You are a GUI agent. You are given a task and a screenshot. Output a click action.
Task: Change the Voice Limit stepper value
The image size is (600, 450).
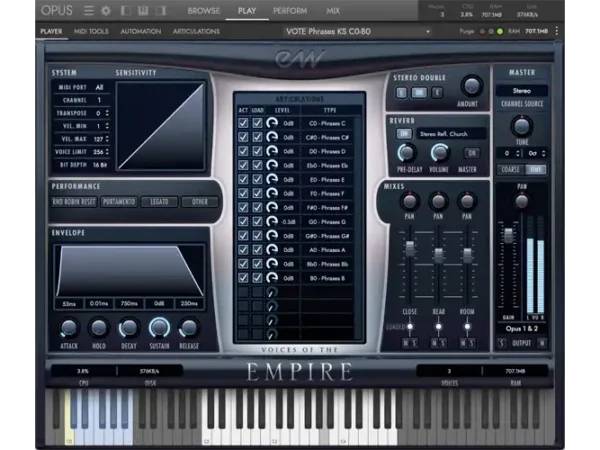pyautogui.click(x=107, y=152)
